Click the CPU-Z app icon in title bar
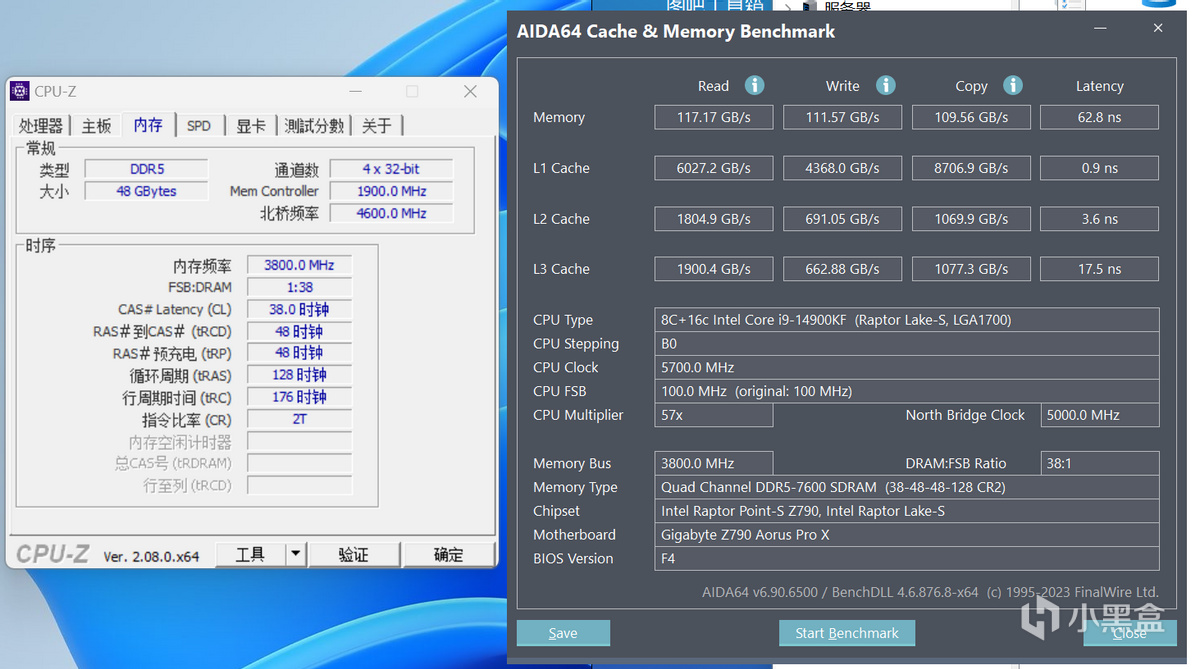The height and width of the screenshot is (669, 1200). 20,91
